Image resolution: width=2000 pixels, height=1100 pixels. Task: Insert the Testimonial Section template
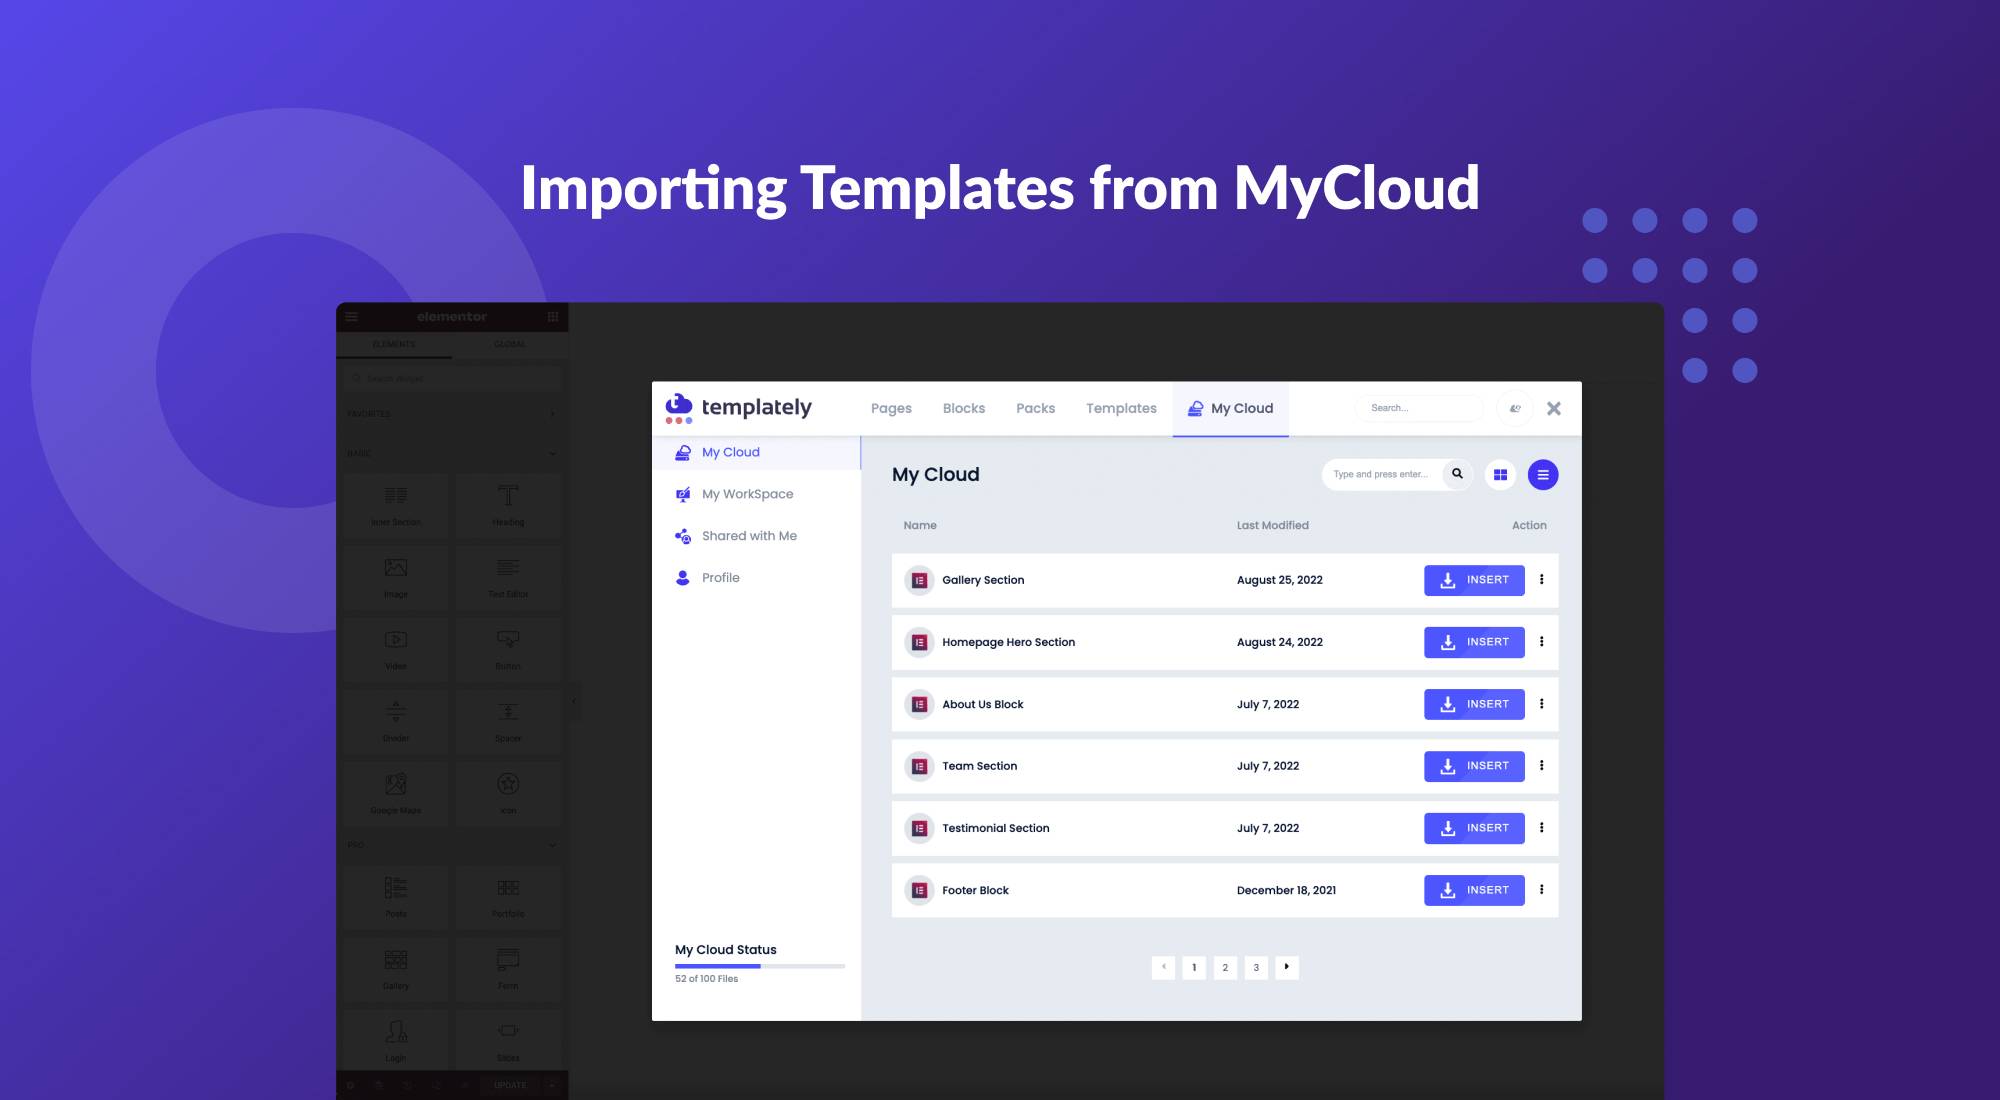tap(1473, 828)
